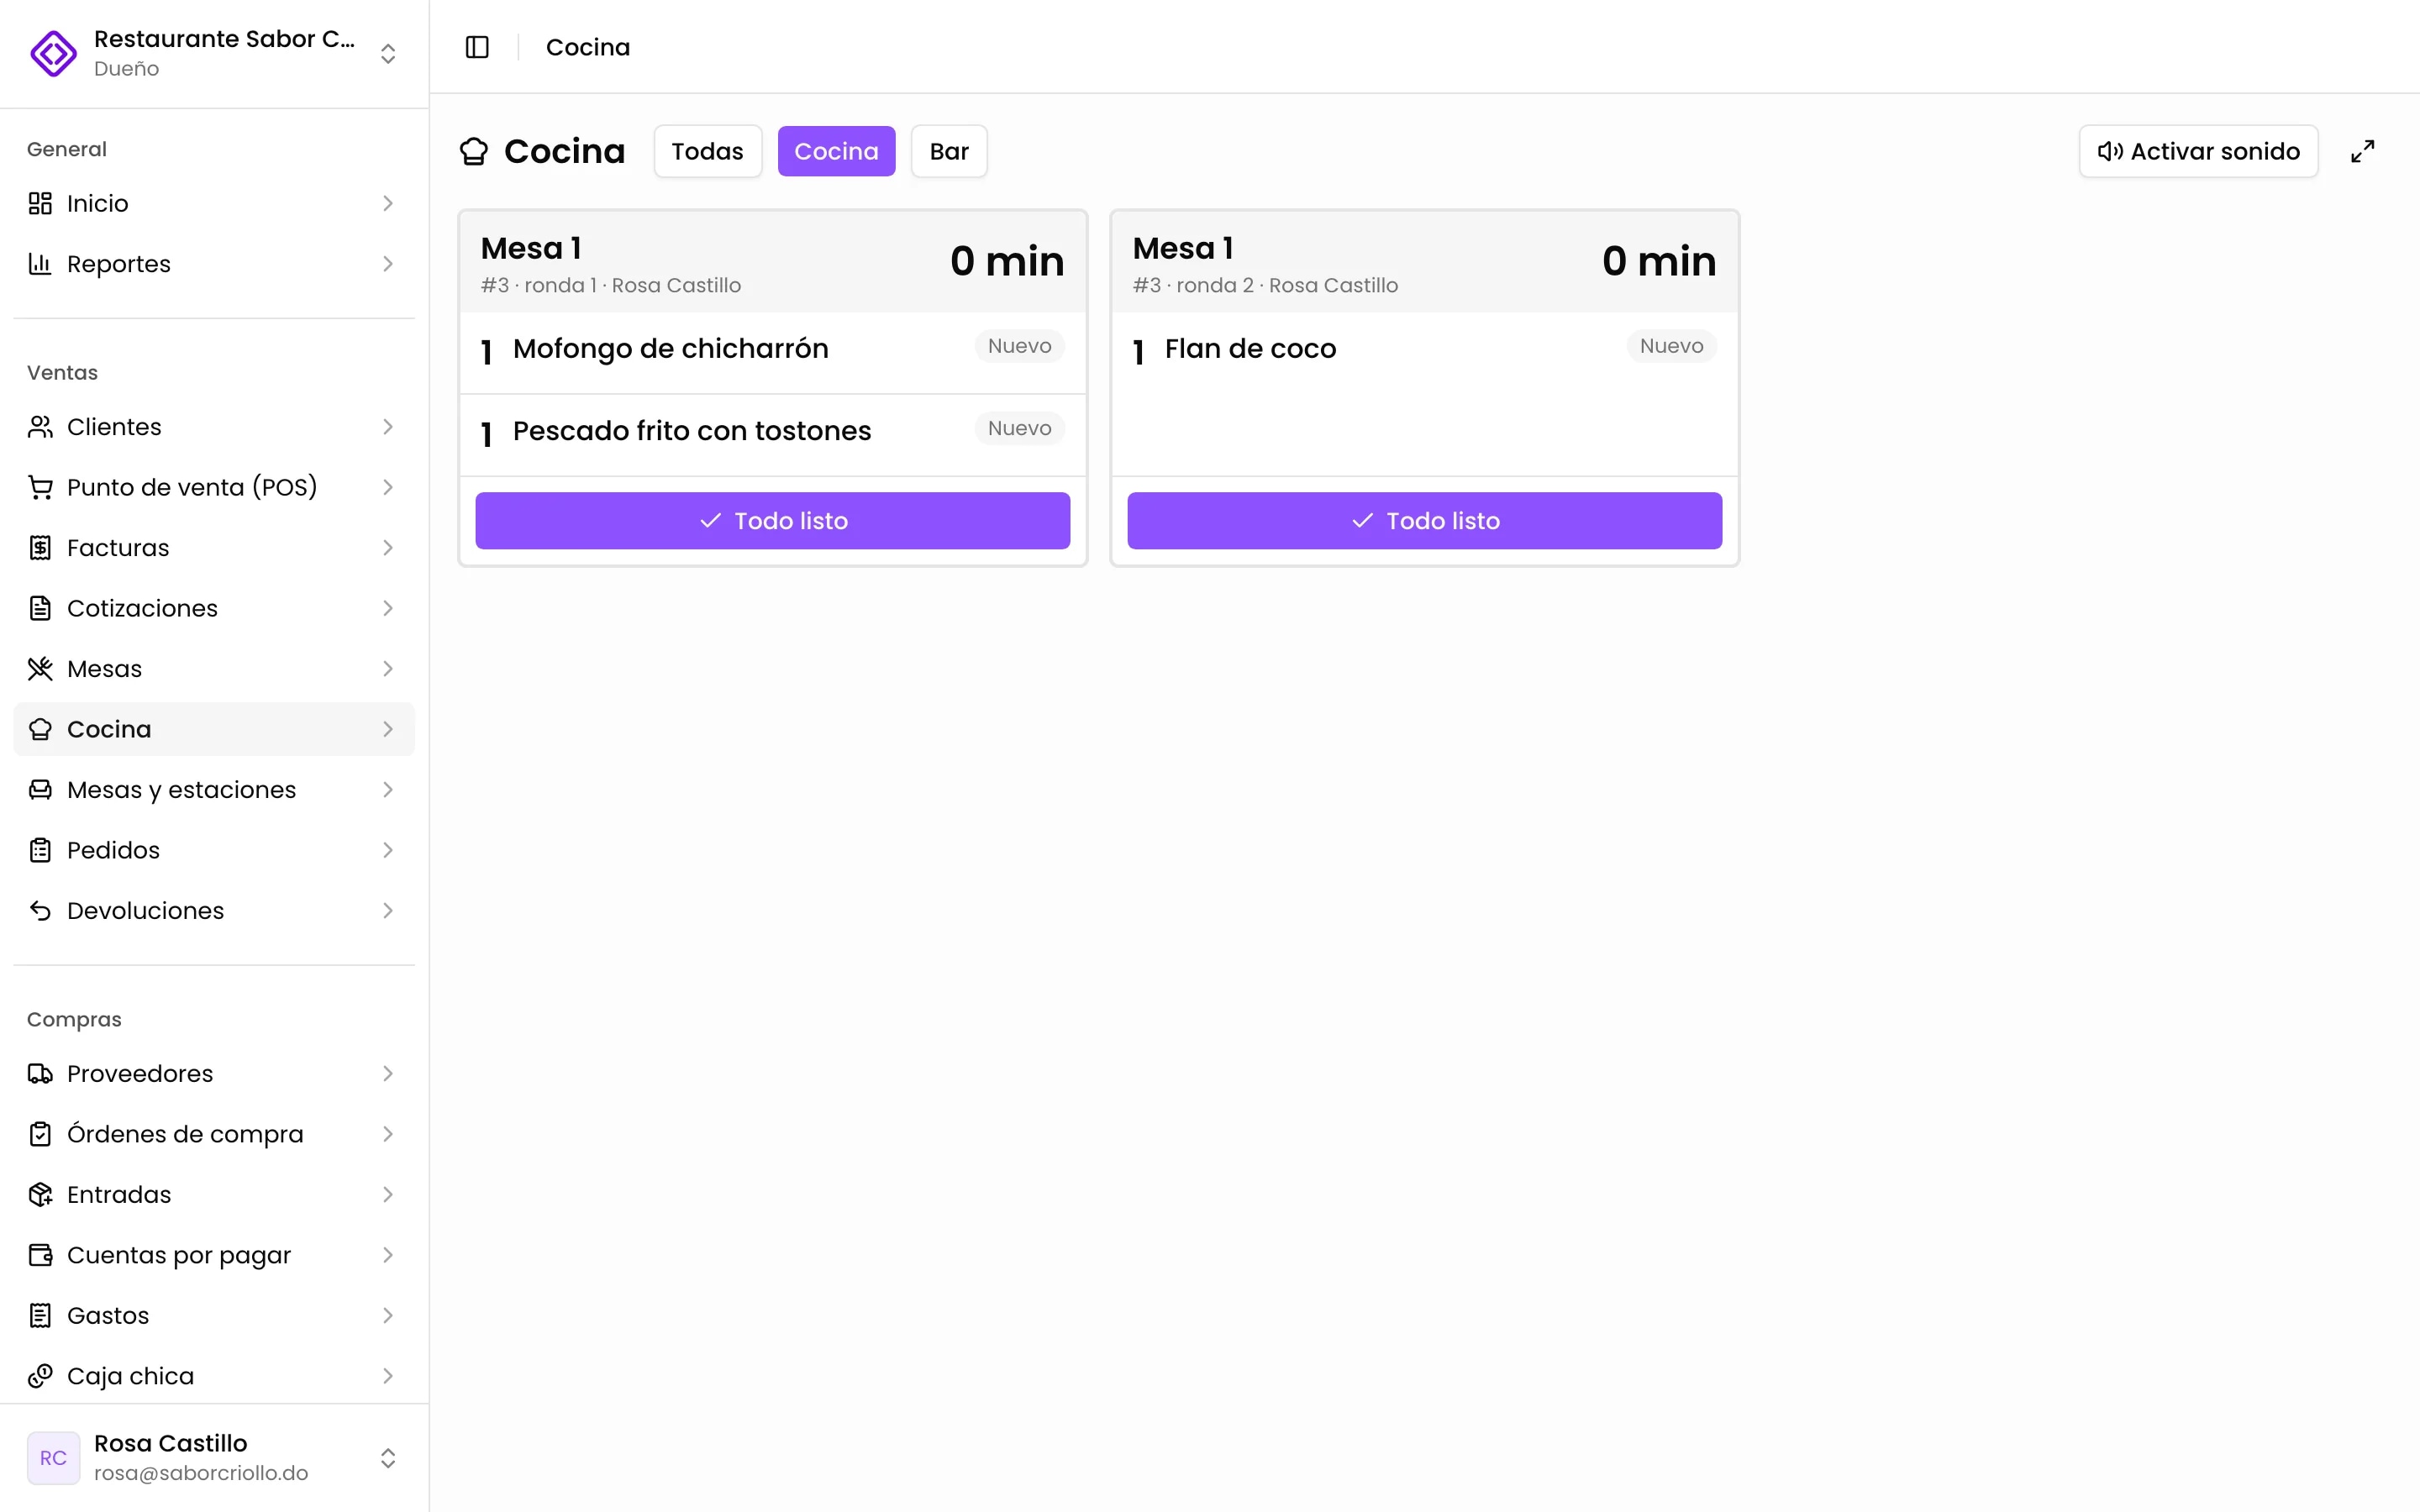The height and width of the screenshot is (1512, 2420).
Task: Click the Cotizaciones document icon
Action: click(40, 608)
